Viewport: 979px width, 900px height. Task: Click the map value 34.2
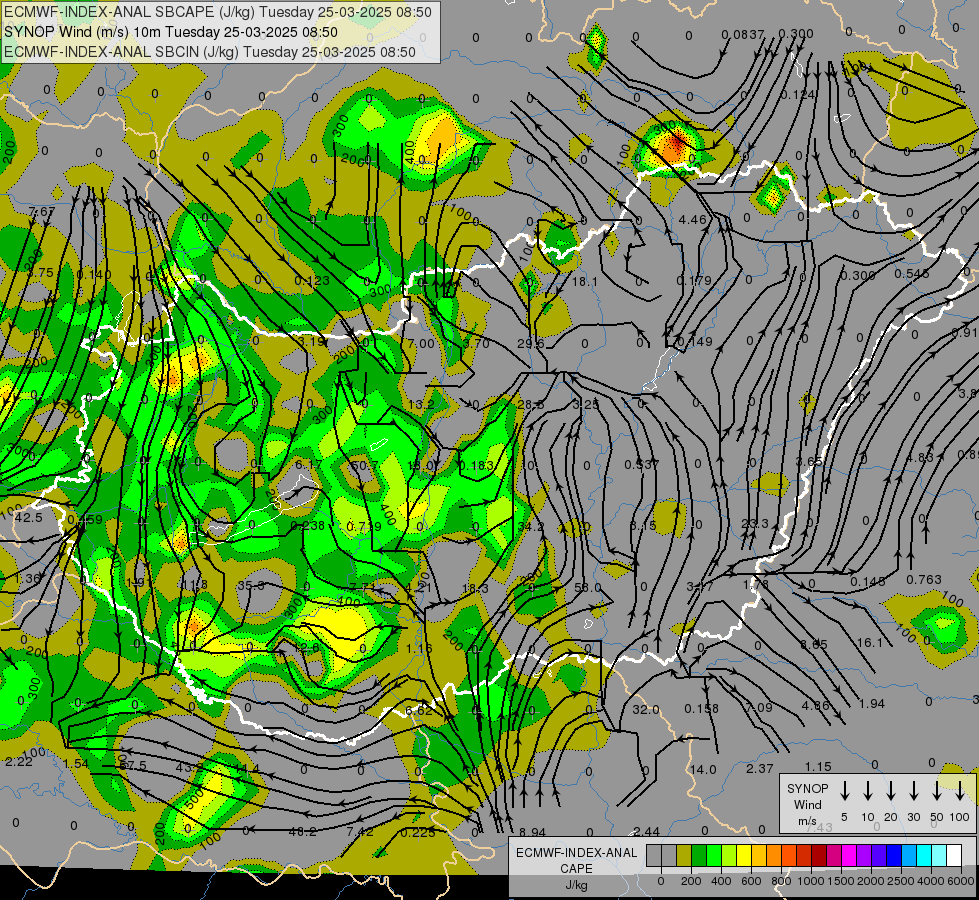(x=531, y=527)
